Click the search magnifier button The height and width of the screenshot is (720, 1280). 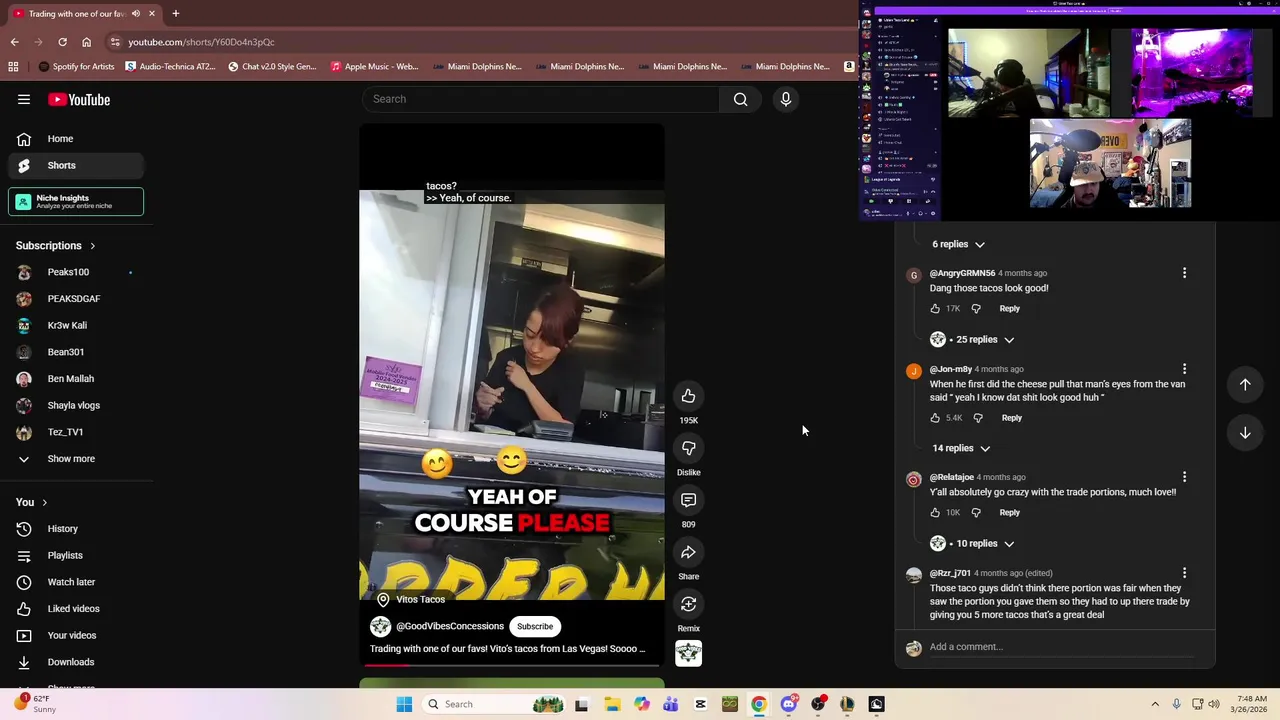tap(740, 99)
